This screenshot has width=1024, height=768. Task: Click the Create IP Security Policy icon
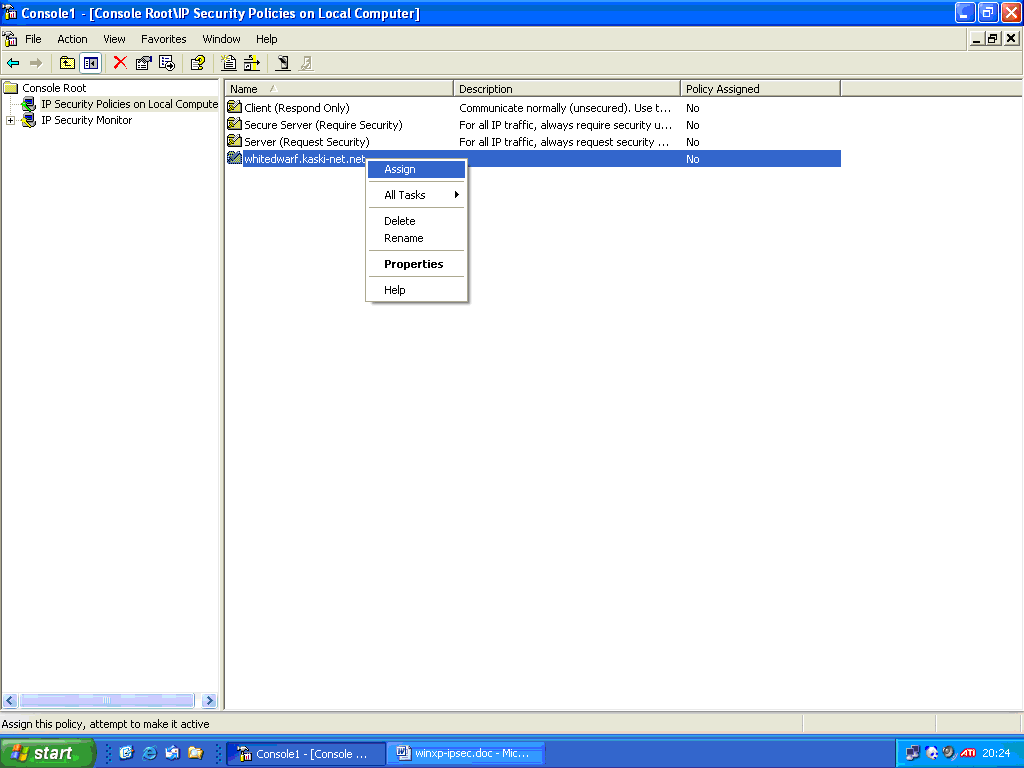coord(229,63)
